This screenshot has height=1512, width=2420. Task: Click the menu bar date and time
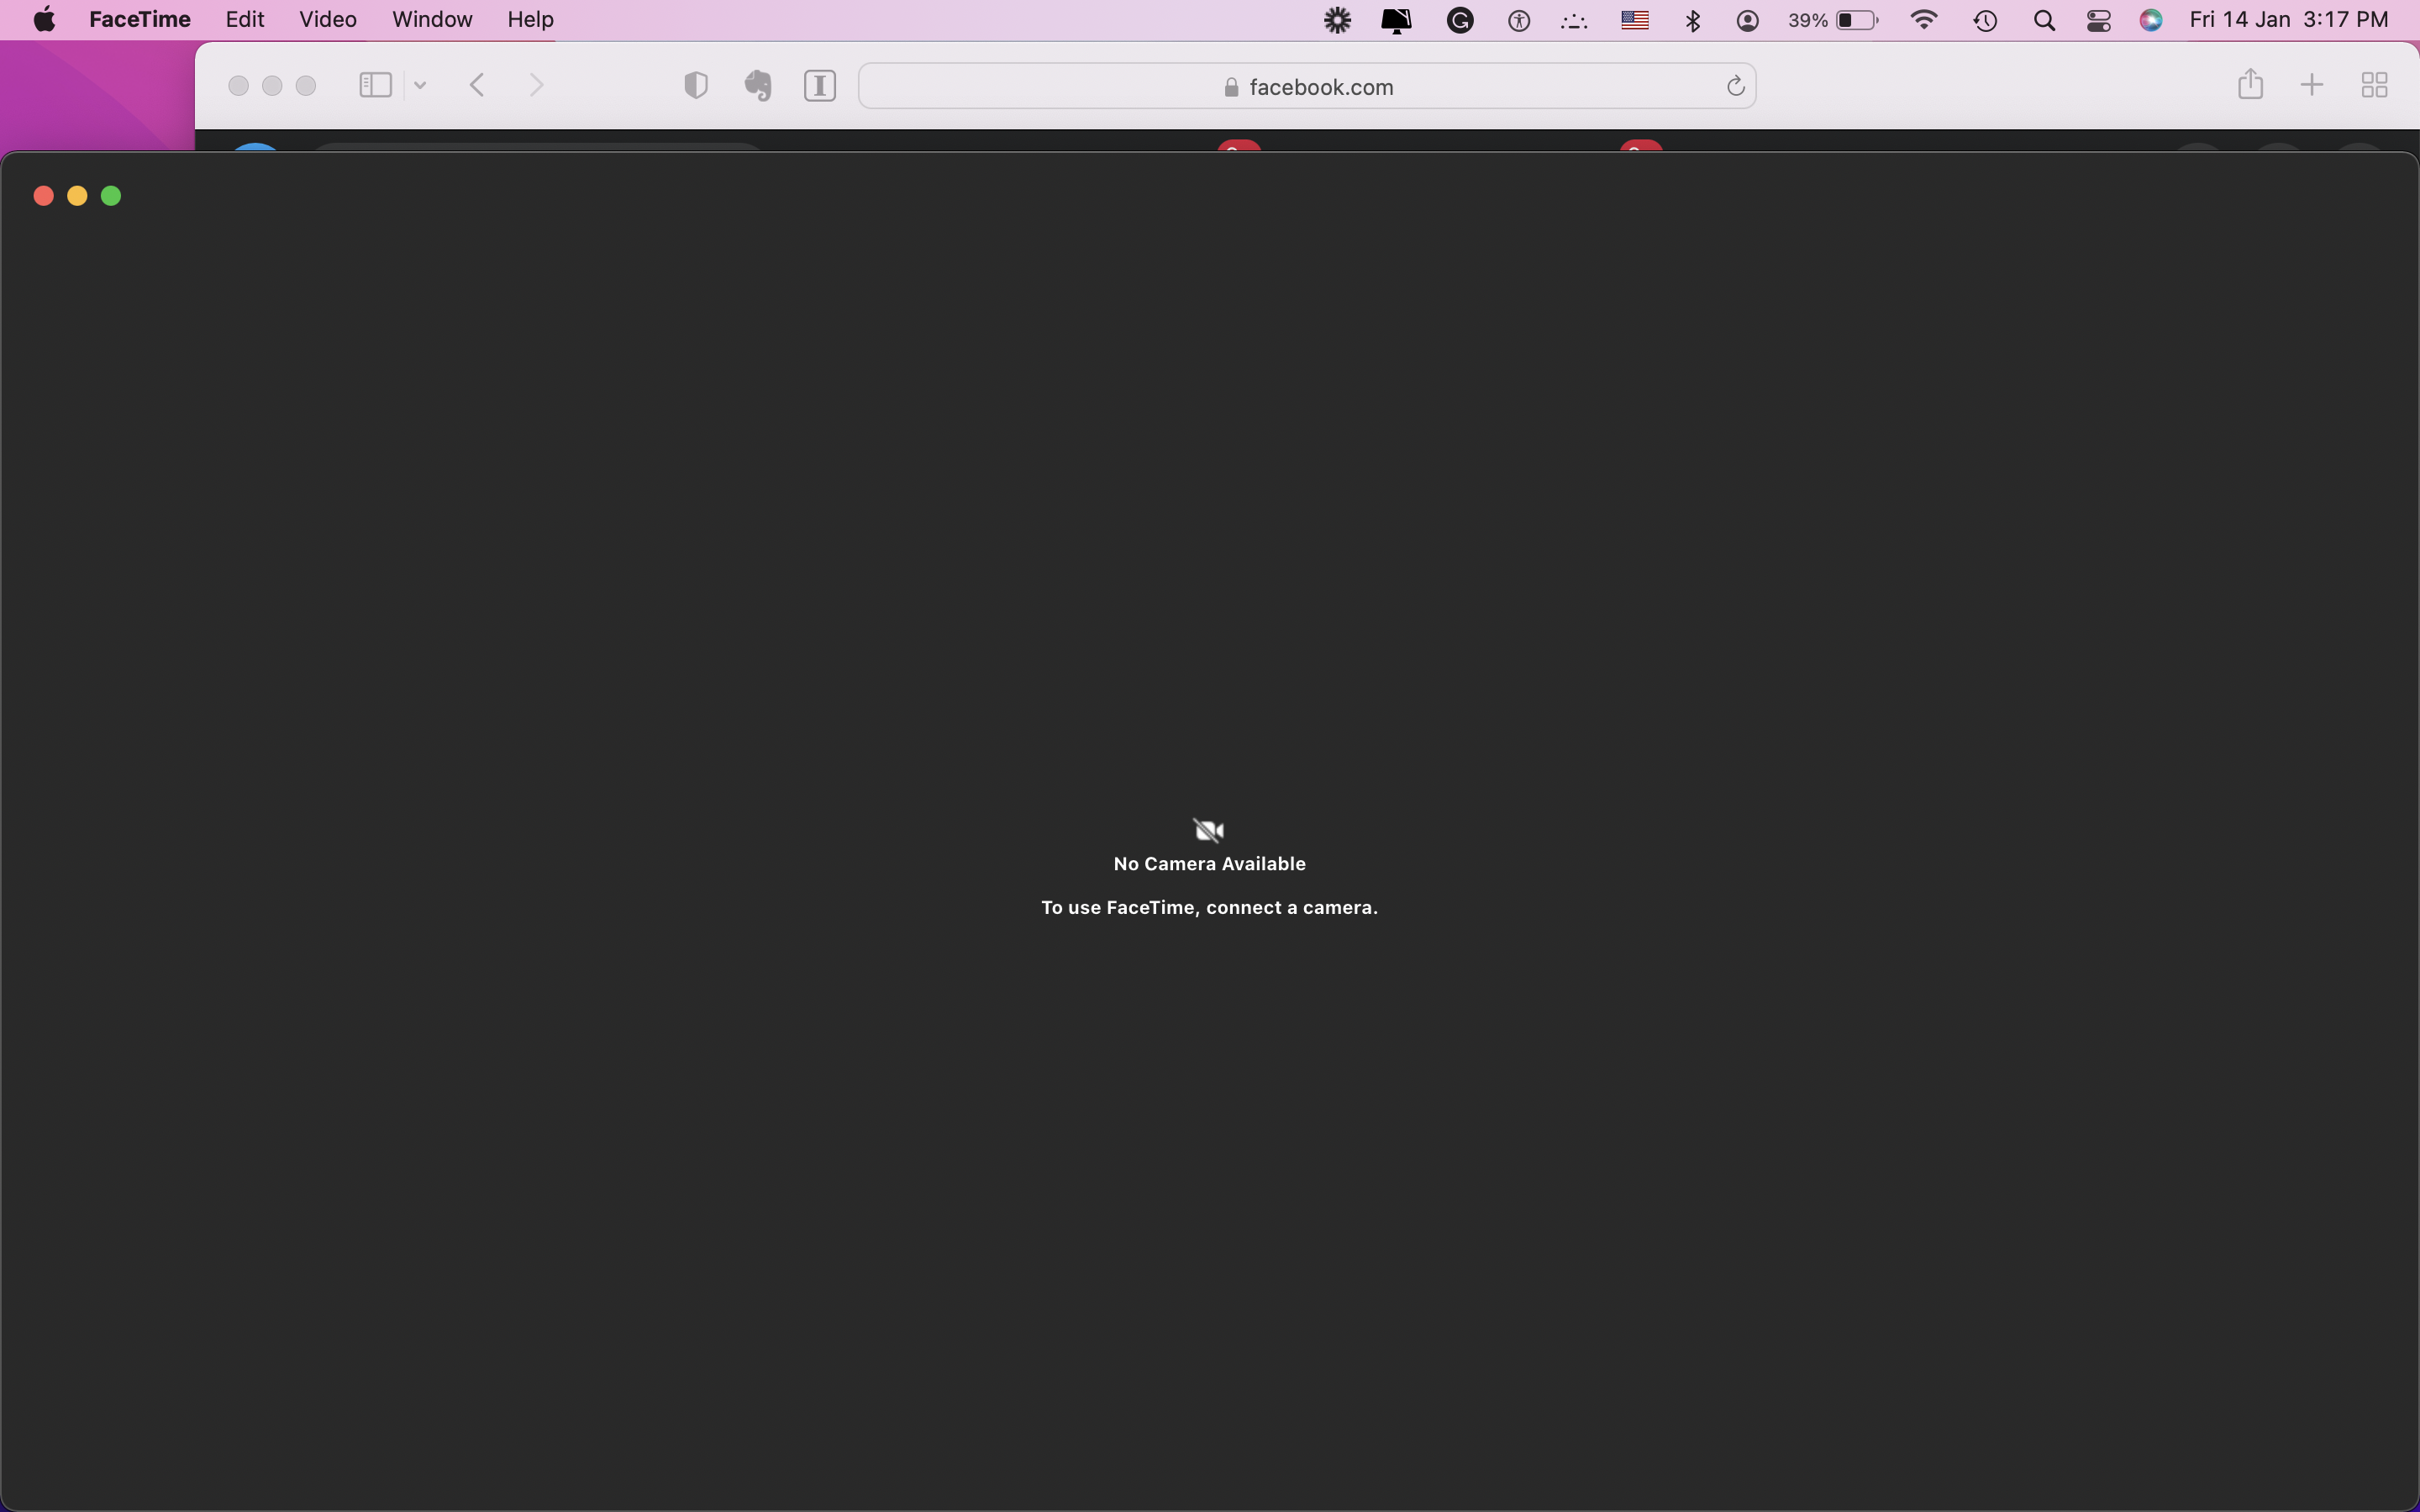[2288, 20]
